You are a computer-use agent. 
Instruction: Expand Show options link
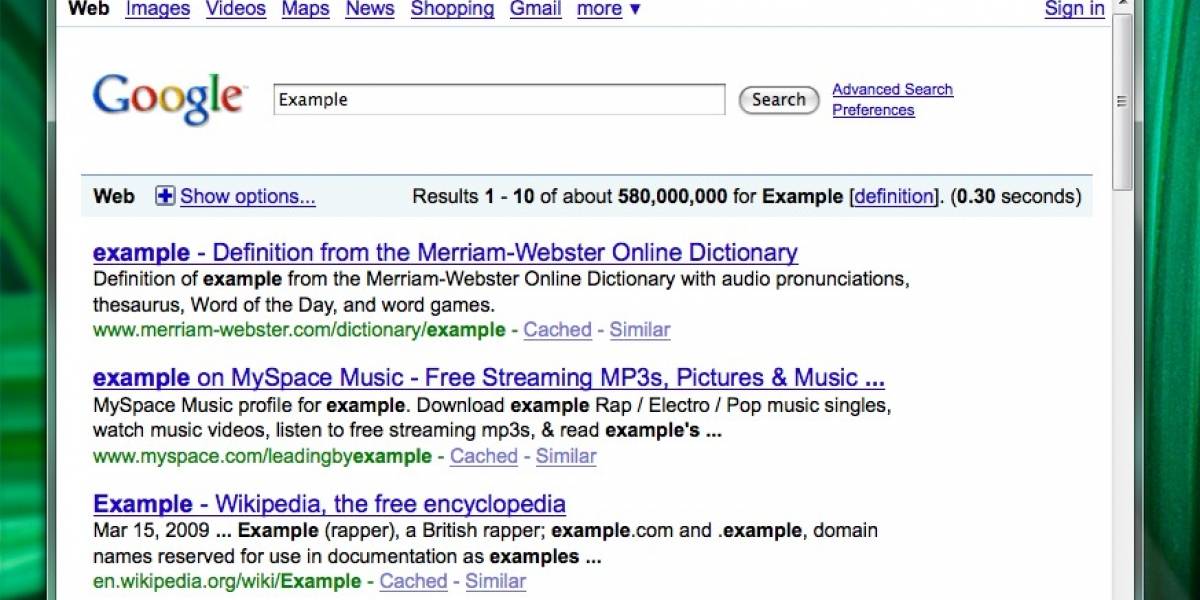pyautogui.click(x=247, y=196)
